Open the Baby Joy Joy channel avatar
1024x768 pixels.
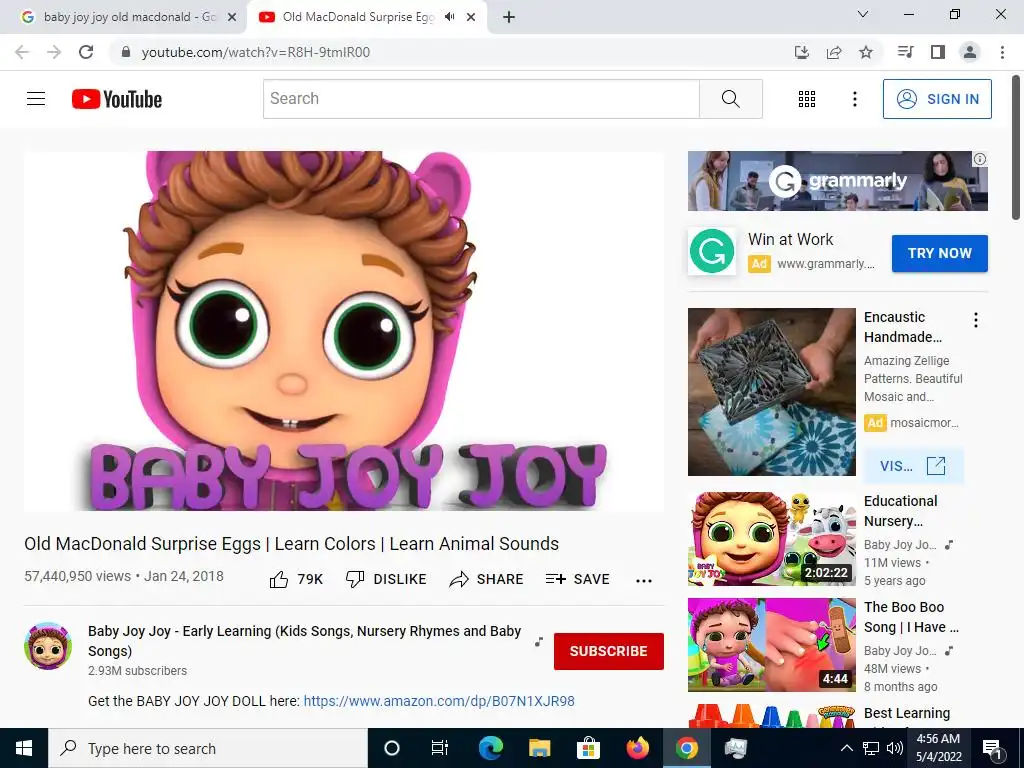tap(48, 646)
